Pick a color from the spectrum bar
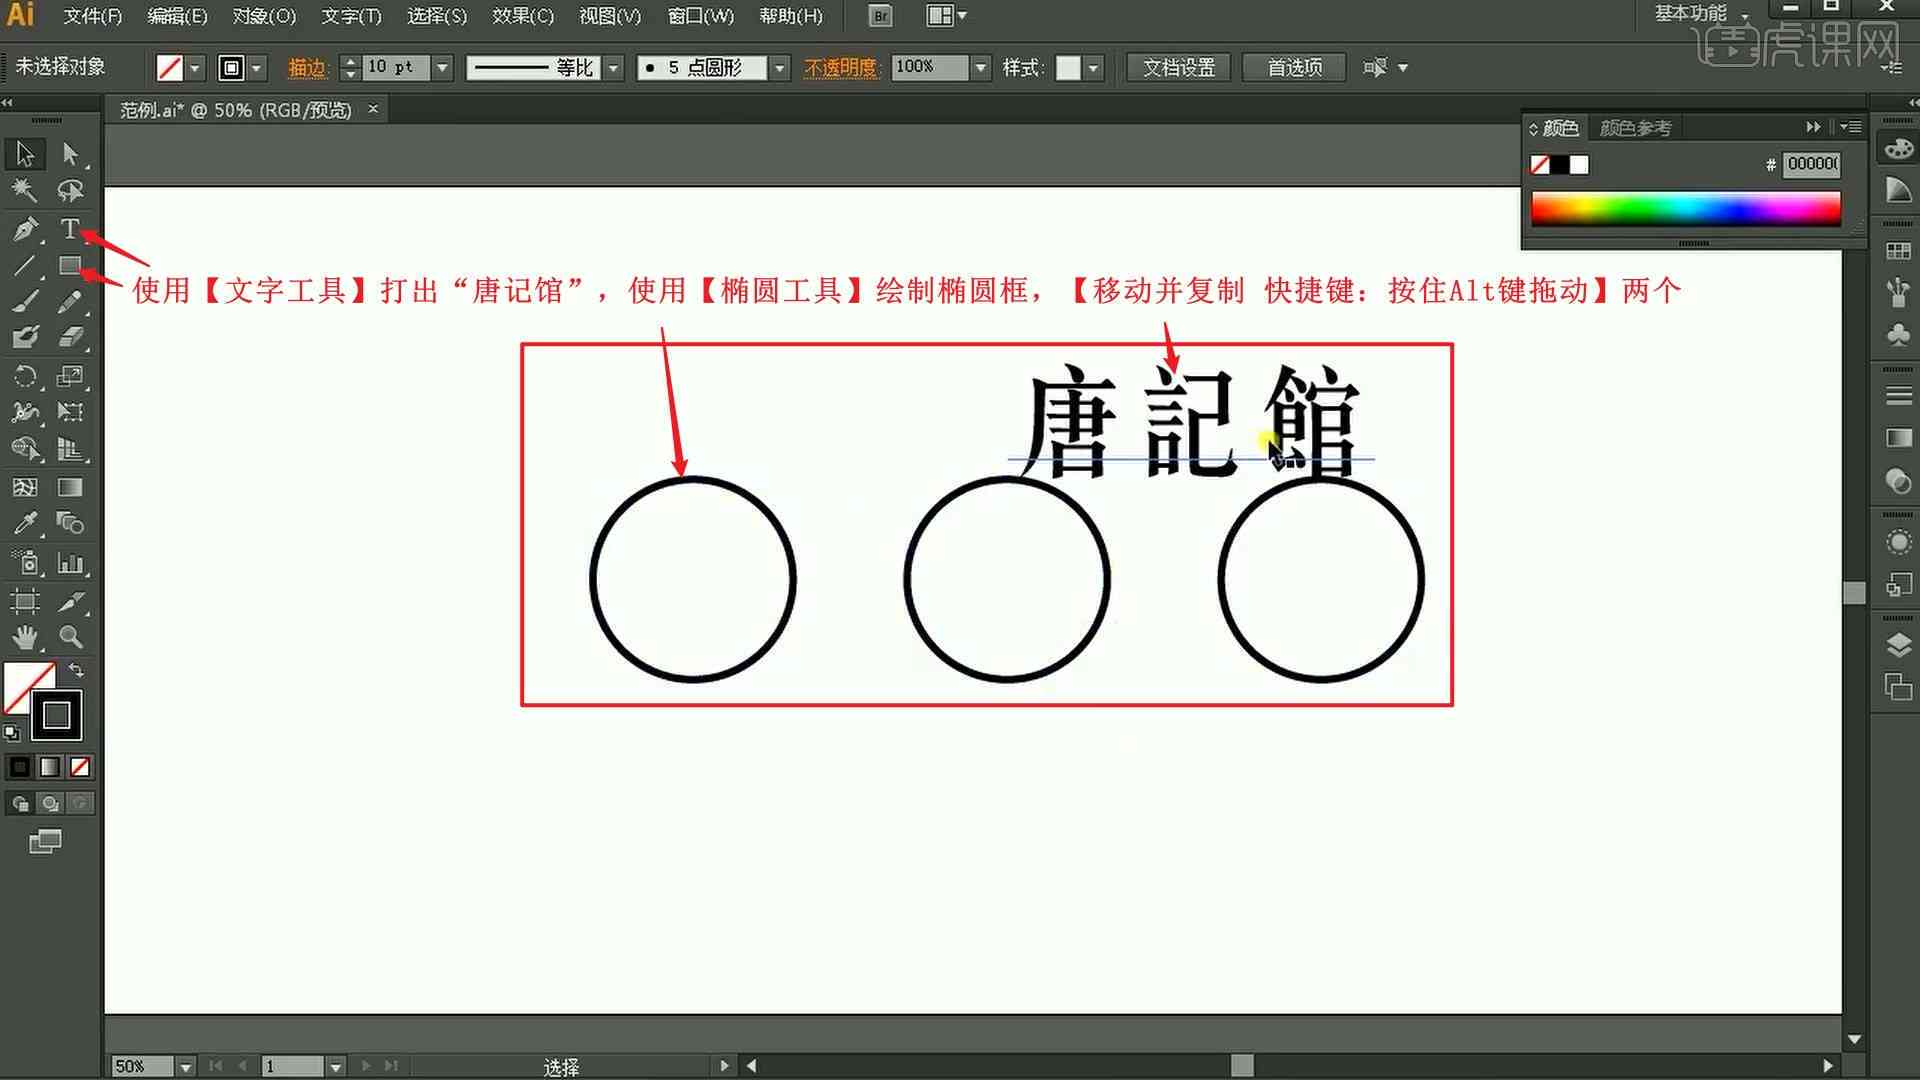 [1686, 209]
